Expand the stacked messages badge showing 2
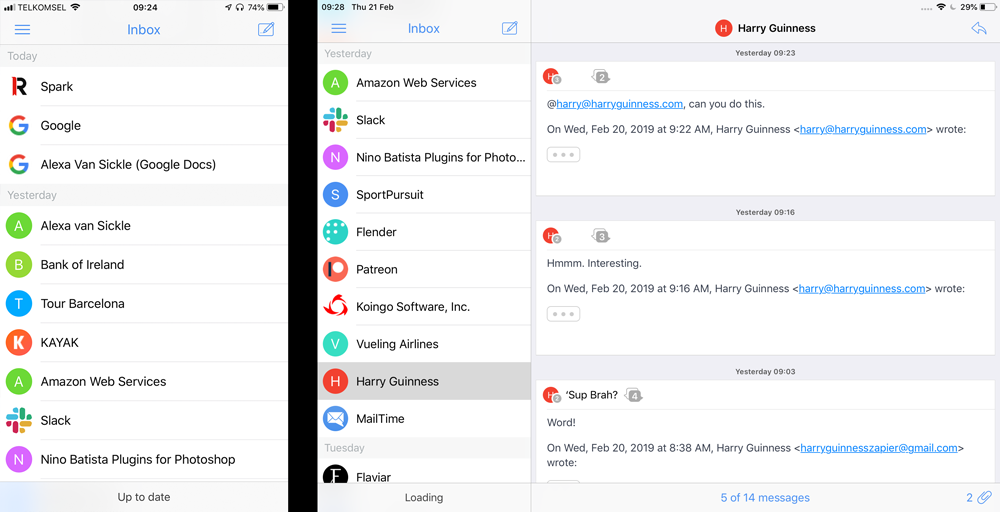The height and width of the screenshot is (512, 1000). click(600, 77)
